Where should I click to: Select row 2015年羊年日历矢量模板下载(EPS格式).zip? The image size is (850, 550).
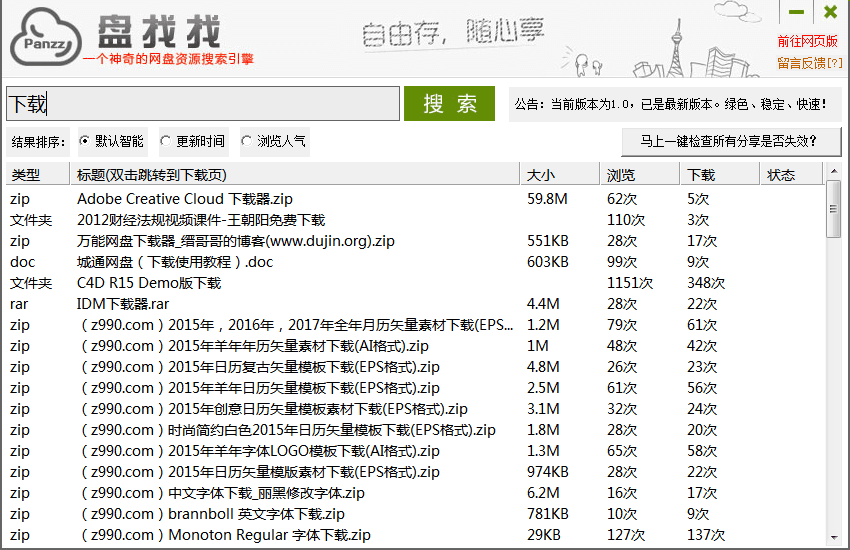click(415, 388)
